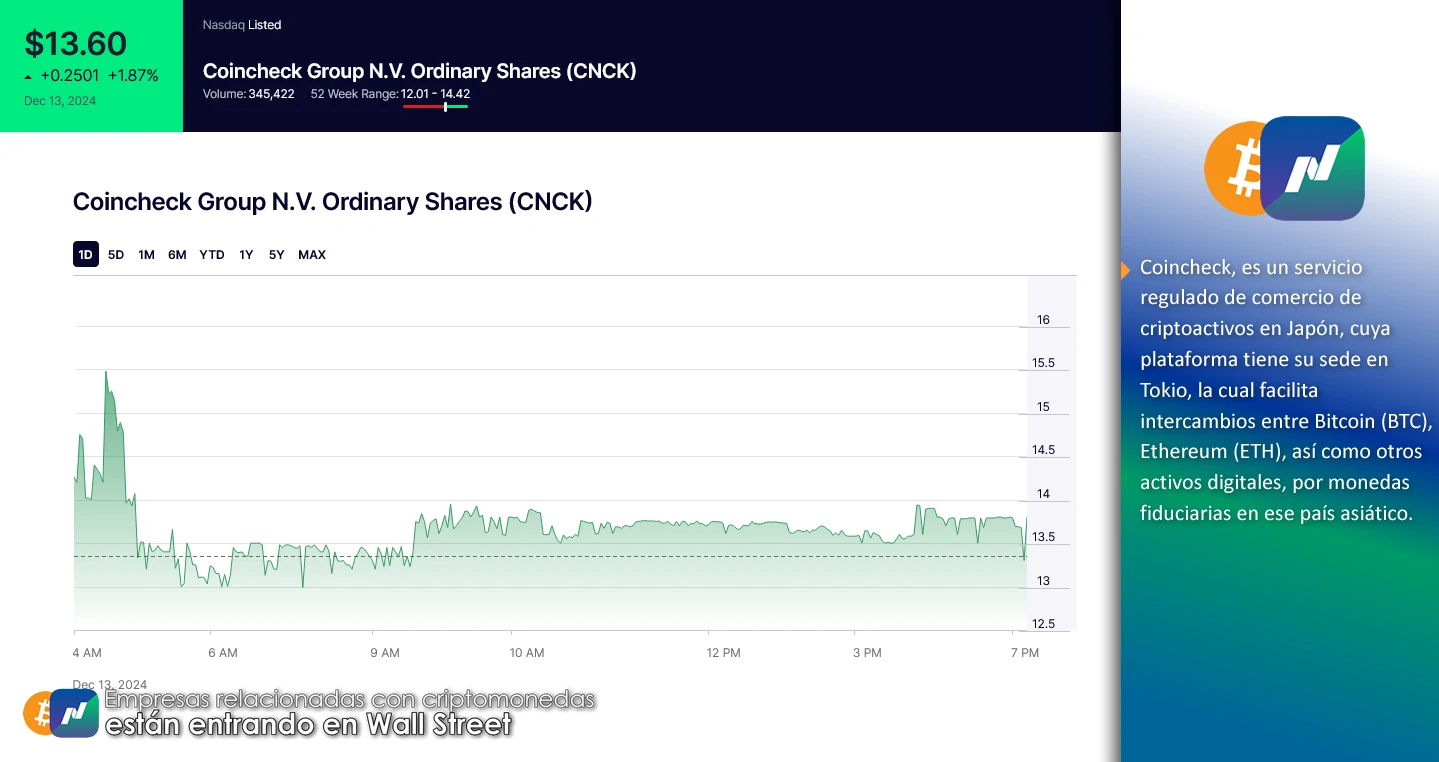Click the orange triangle bullet before Coincheck text
Image resolution: width=1439 pixels, height=762 pixels.
click(1127, 269)
